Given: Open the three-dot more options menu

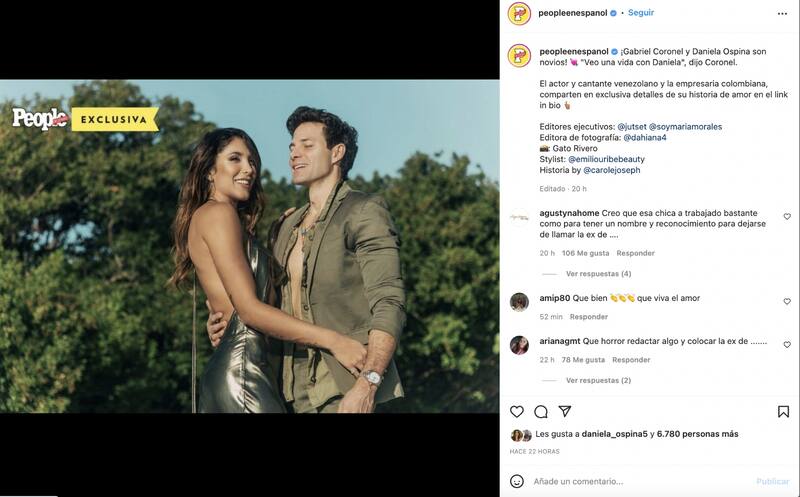Looking at the screenshot, I should [x=783, y=13].
